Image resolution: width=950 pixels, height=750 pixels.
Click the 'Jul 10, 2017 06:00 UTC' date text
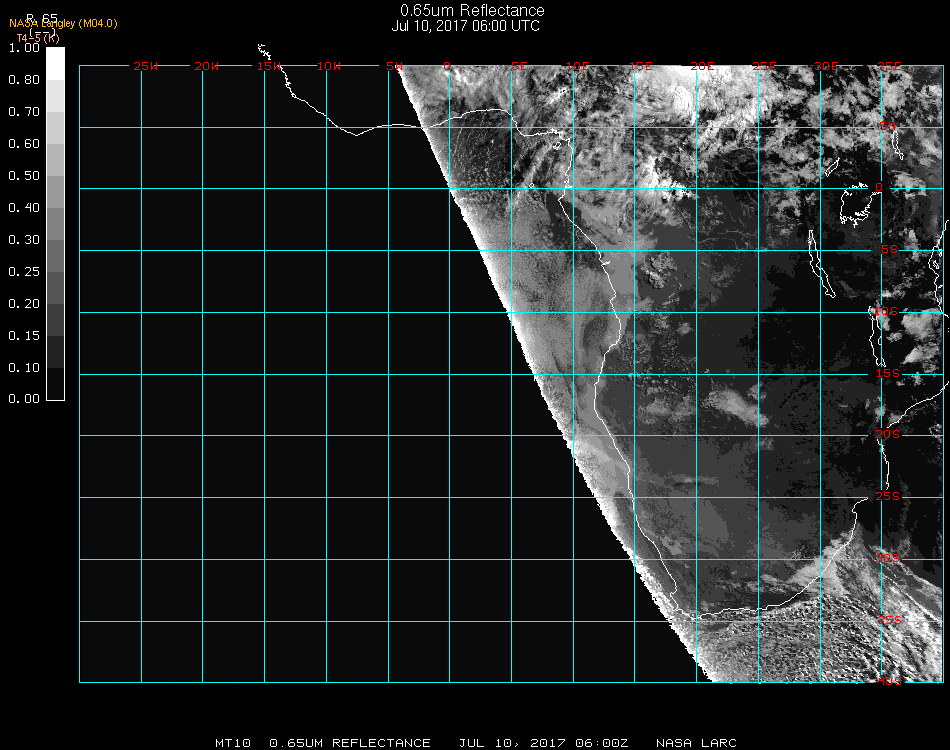[x=465, y=26]
